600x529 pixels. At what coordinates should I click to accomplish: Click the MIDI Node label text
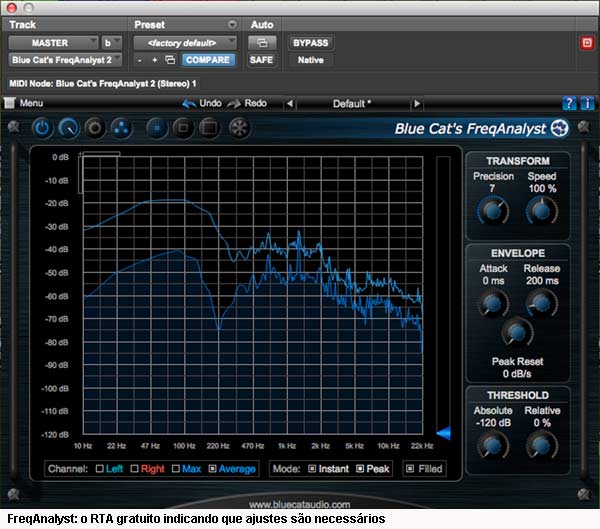pos(103,83)
